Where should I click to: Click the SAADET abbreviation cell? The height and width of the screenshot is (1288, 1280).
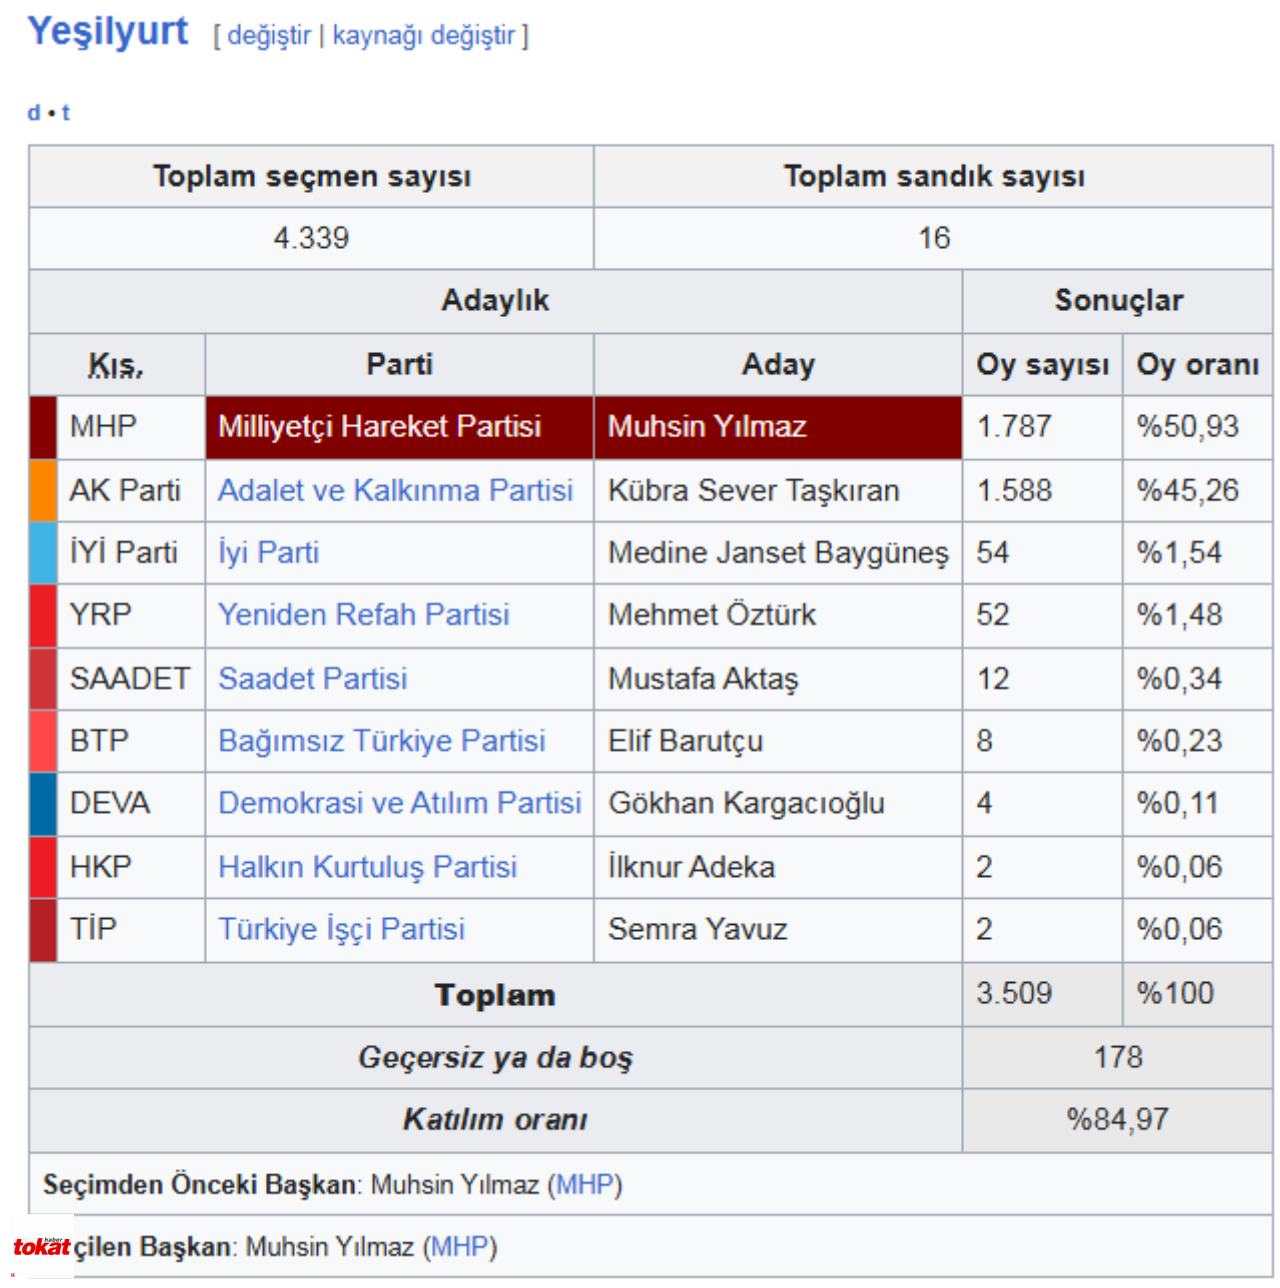130,679
